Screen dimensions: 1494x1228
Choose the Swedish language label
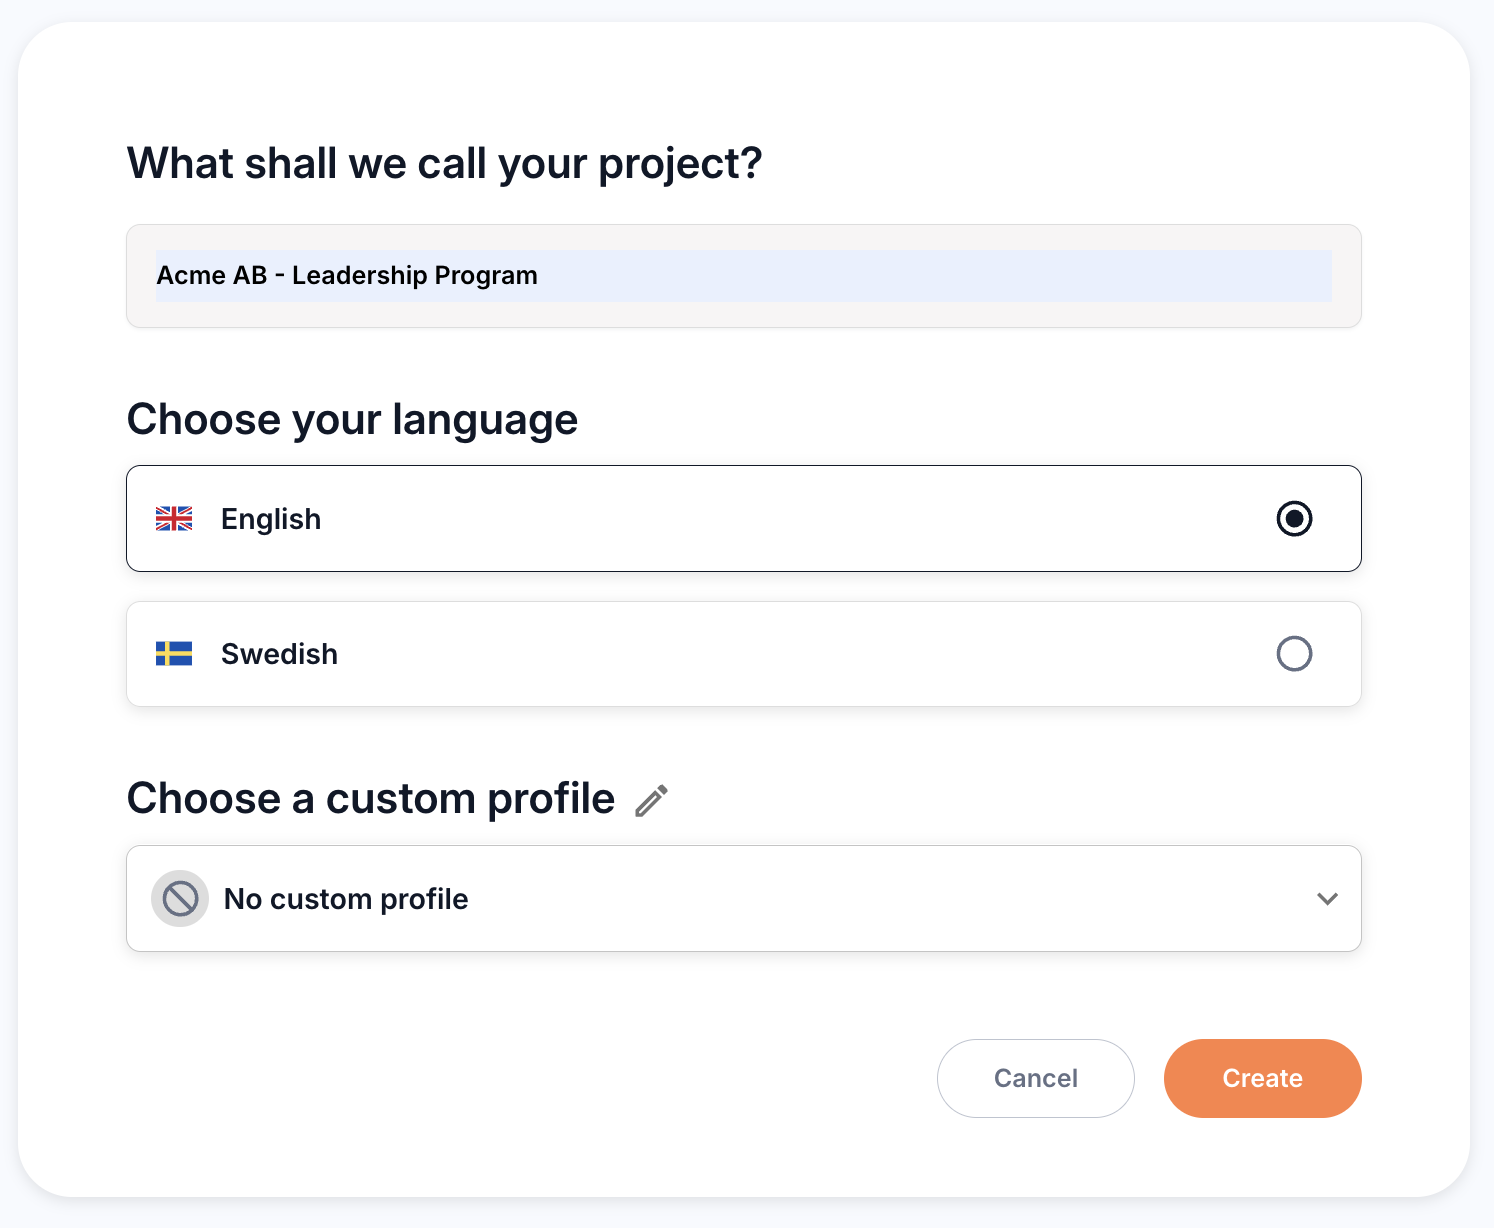(x=279, y=654)
